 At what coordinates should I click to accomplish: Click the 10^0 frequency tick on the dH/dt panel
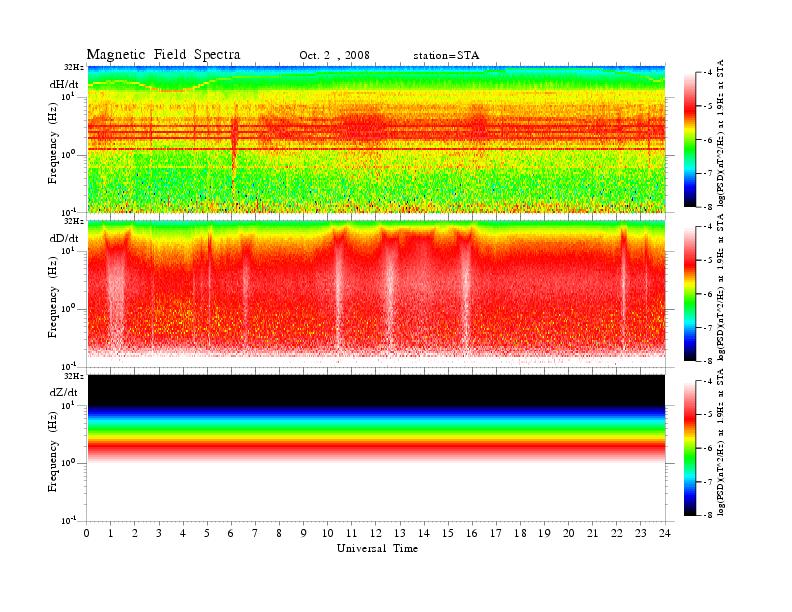point(68,155)
